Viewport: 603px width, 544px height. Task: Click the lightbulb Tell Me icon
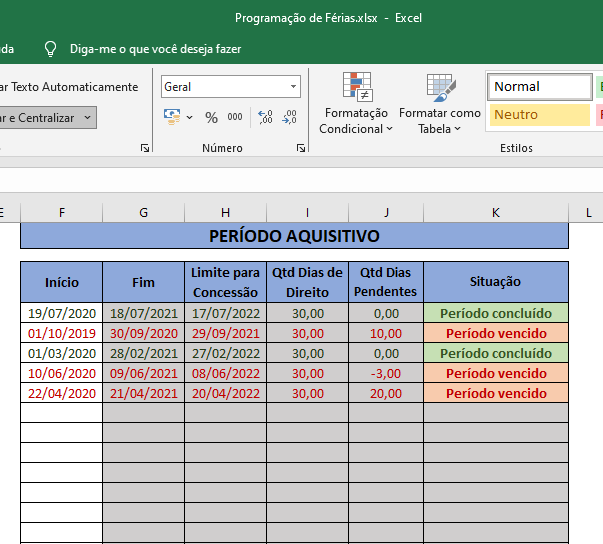point(50,49)
